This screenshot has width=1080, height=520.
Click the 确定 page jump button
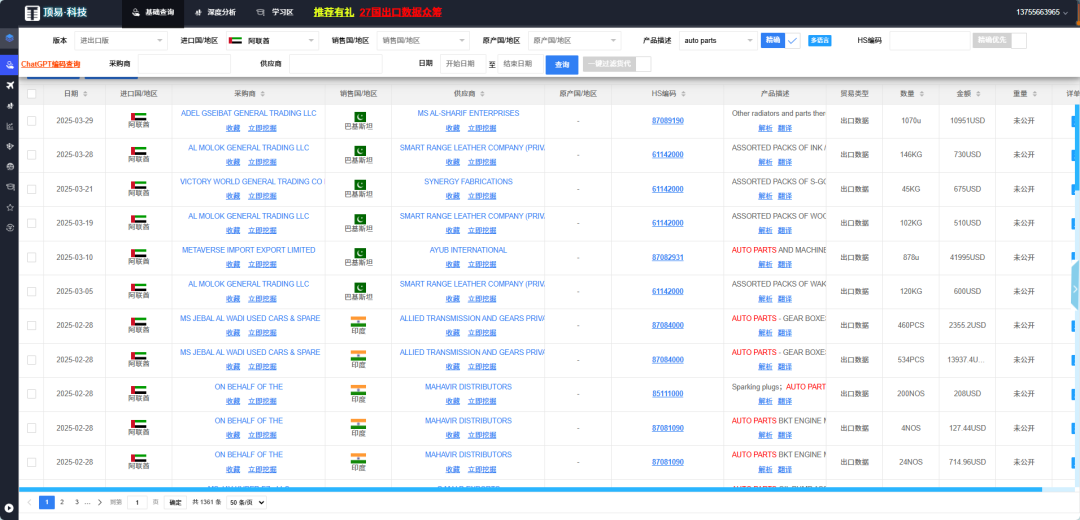click(176, 502)
